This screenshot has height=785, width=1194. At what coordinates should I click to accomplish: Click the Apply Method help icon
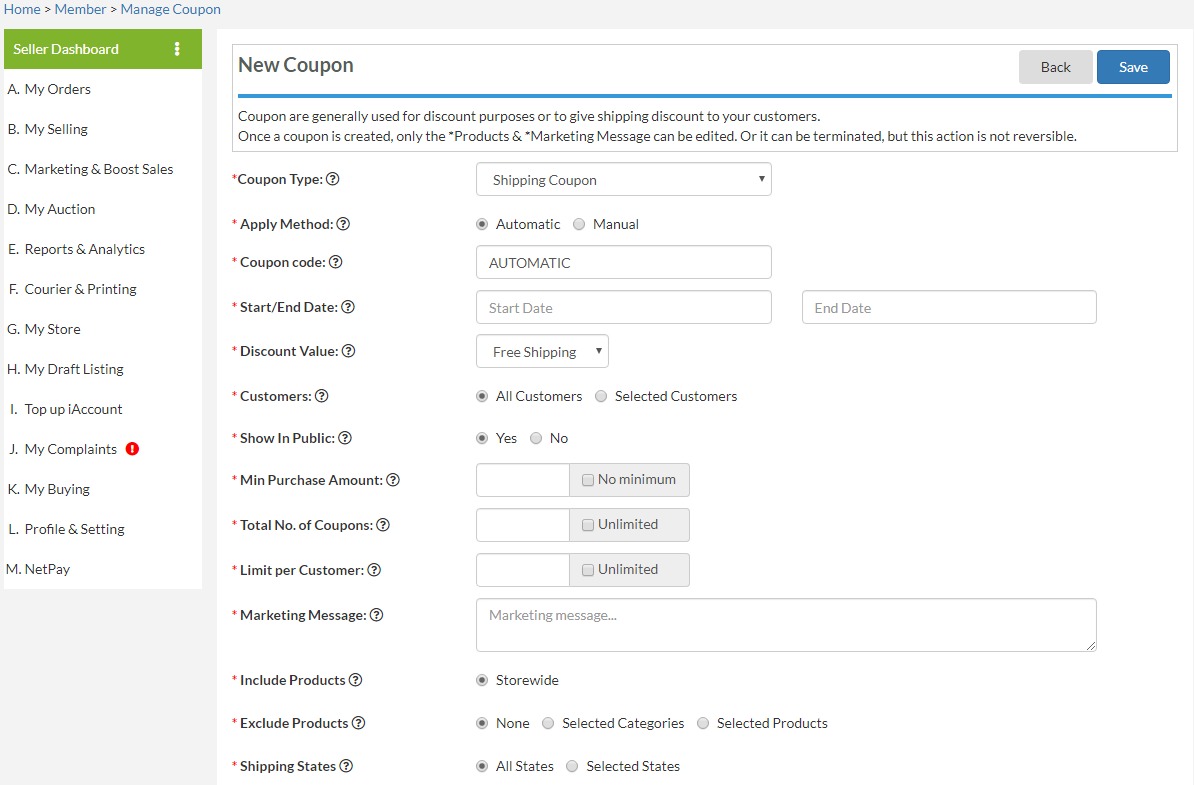[x=343, y=224]
